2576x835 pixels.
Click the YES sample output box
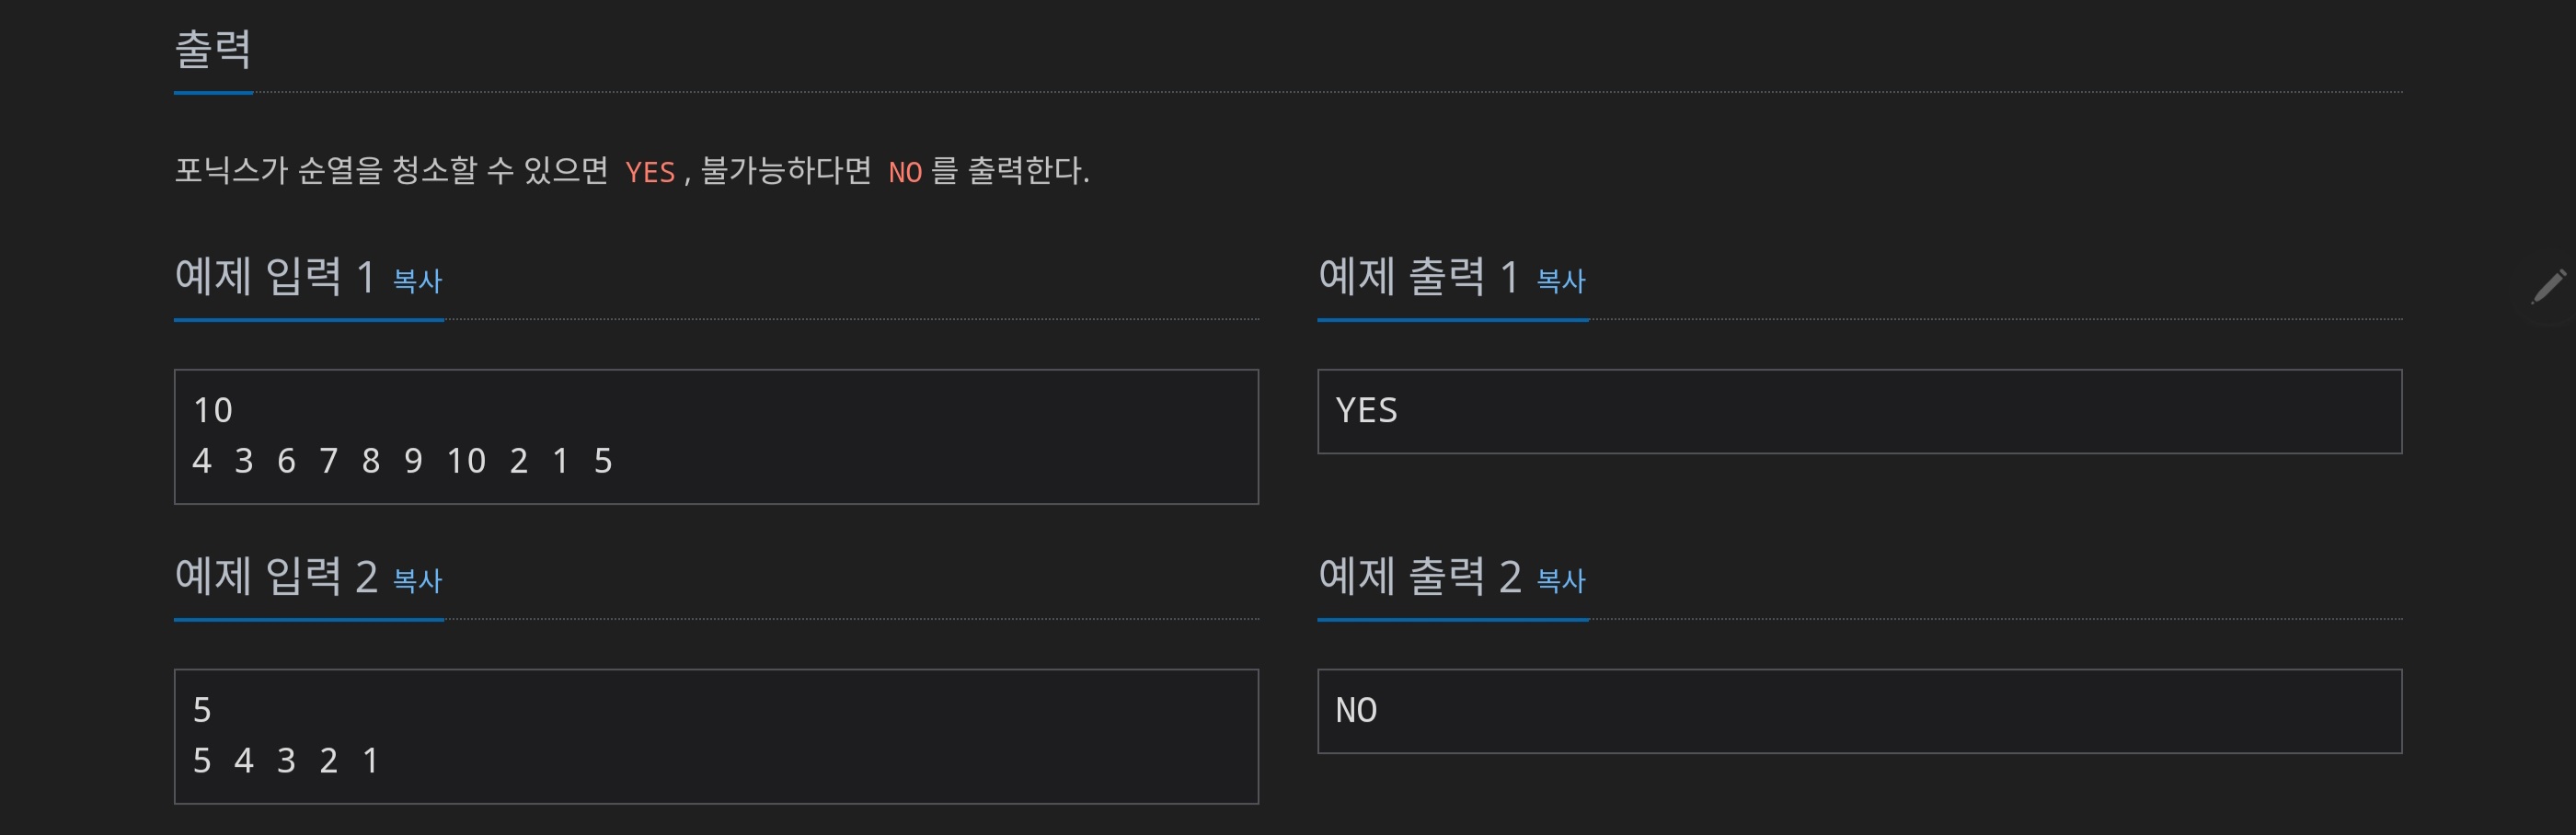[1859, 411]
